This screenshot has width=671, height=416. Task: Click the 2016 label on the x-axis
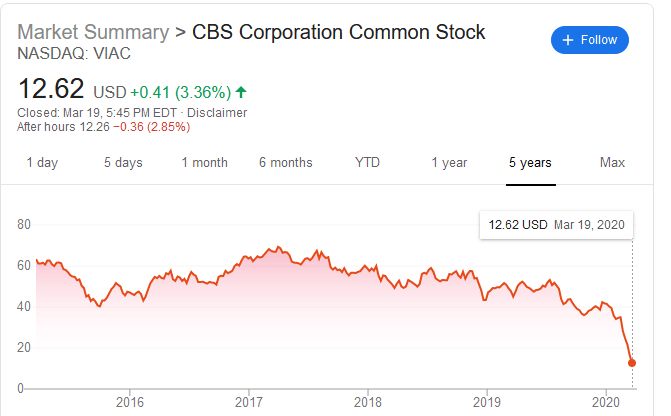pyautogui.click(x=129, y=402)
